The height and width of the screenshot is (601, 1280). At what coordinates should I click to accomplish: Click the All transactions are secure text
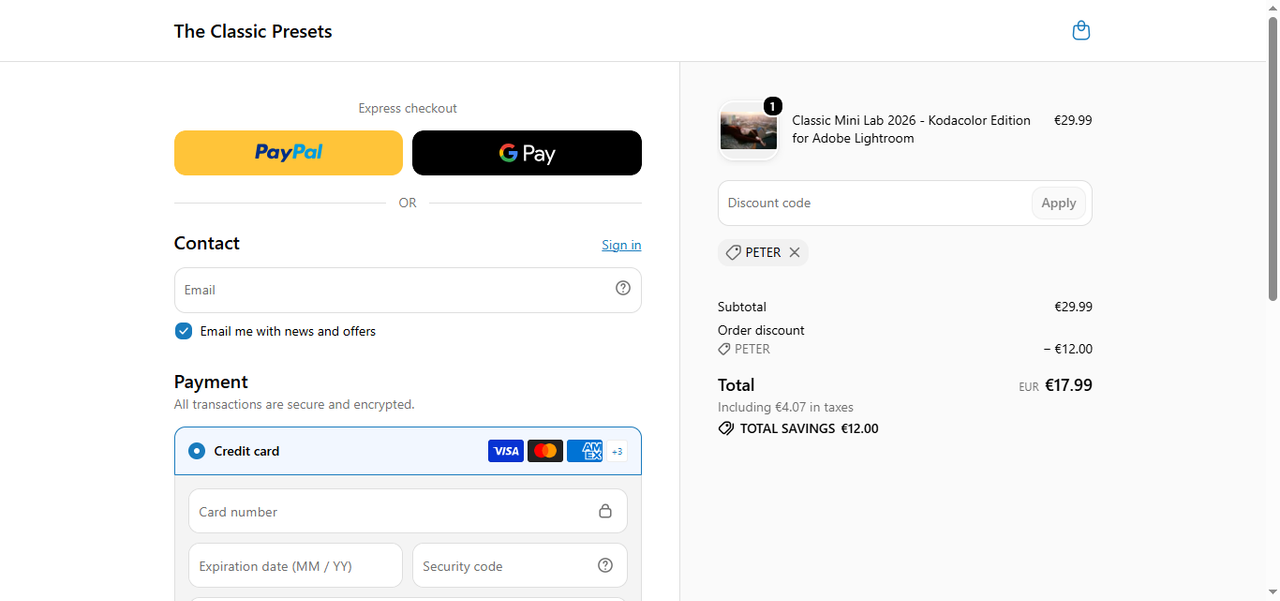click(x=294, y=405)
